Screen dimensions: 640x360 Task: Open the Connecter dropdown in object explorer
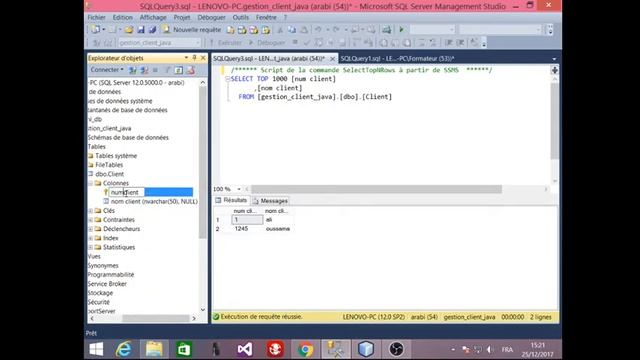coord(107,70)
